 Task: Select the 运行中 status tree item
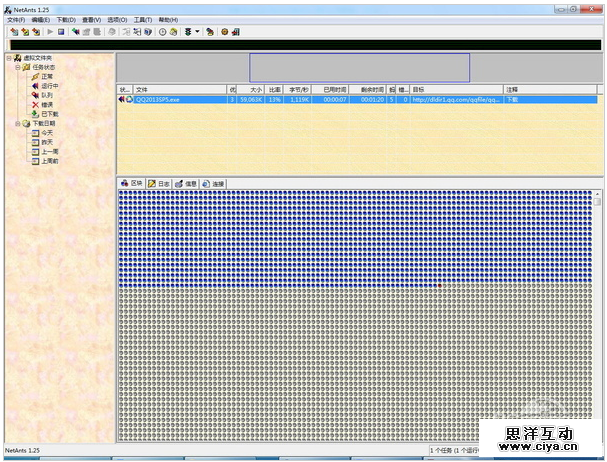click(x=49, y=86)
